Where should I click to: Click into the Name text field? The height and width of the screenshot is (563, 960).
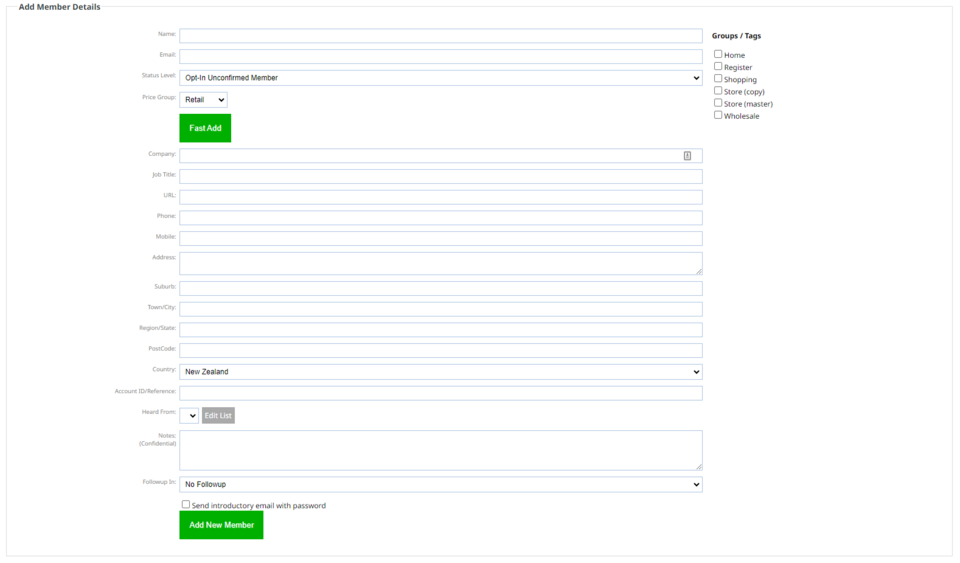pos(440,36)
